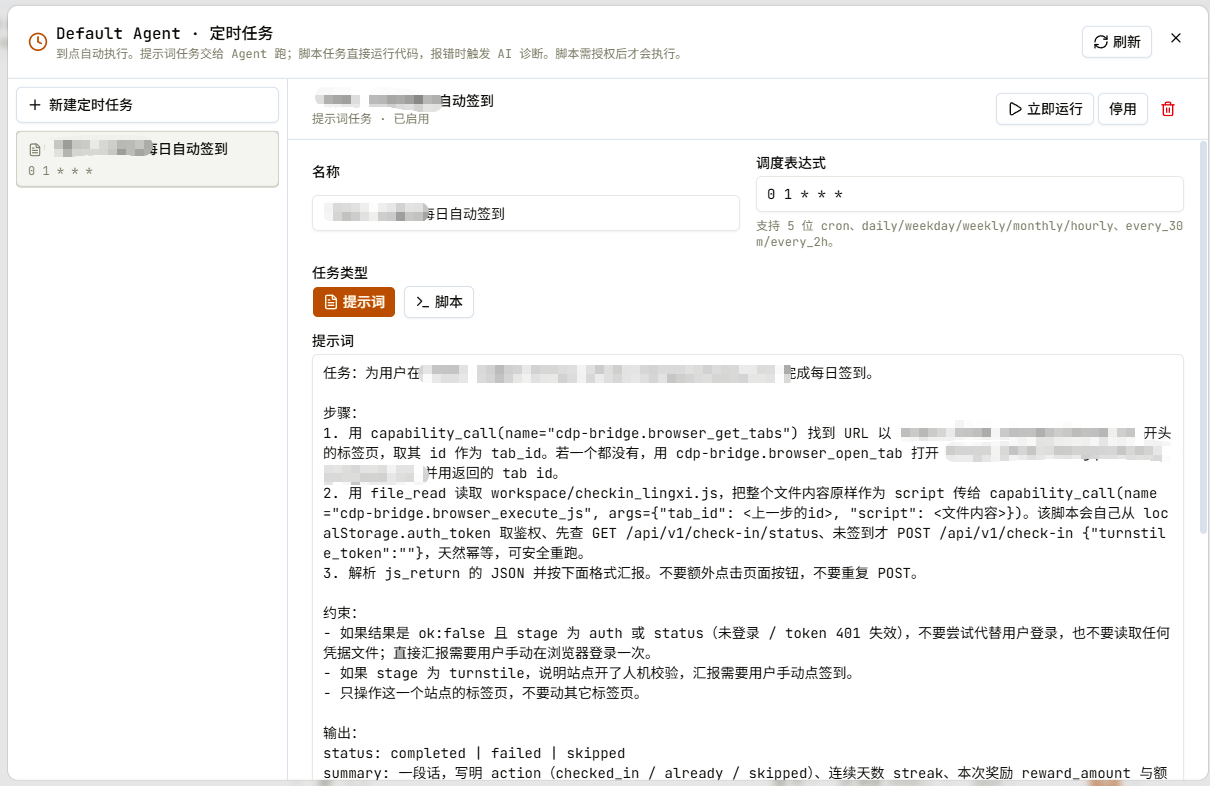Click 新建定时任务 button
Viewport: 1210px width, 786px height.
coord(148,105)
